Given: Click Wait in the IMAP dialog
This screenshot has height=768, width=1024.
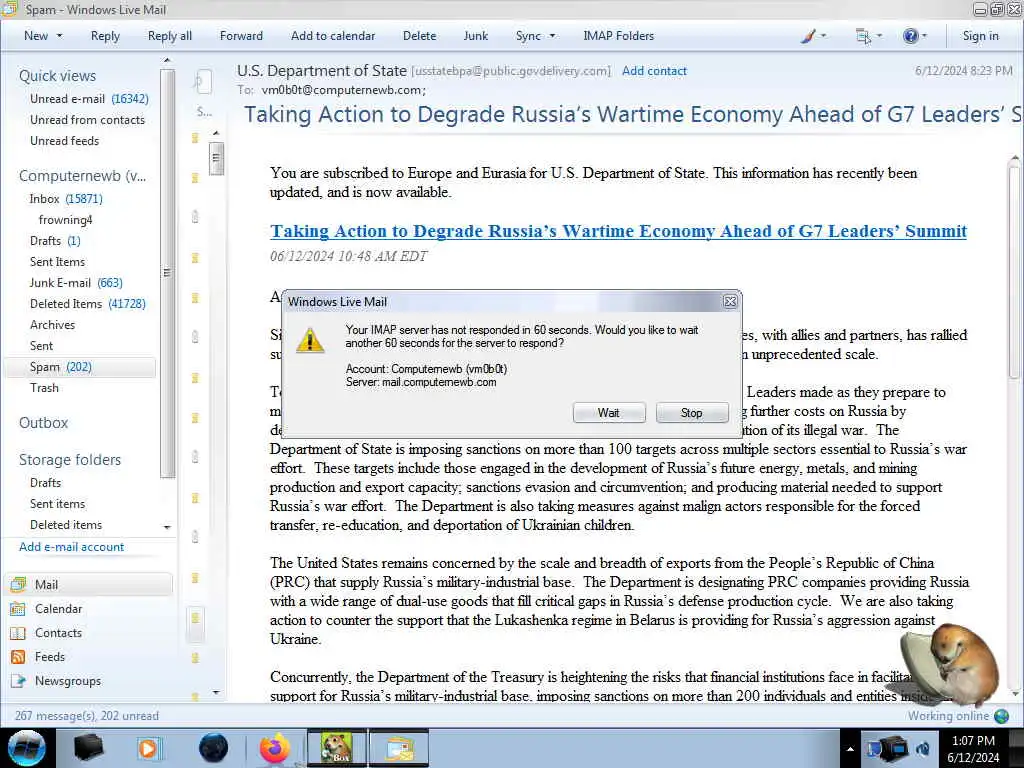Looking at the screenshot, I should pyautogui.click(x=609, y=413).
